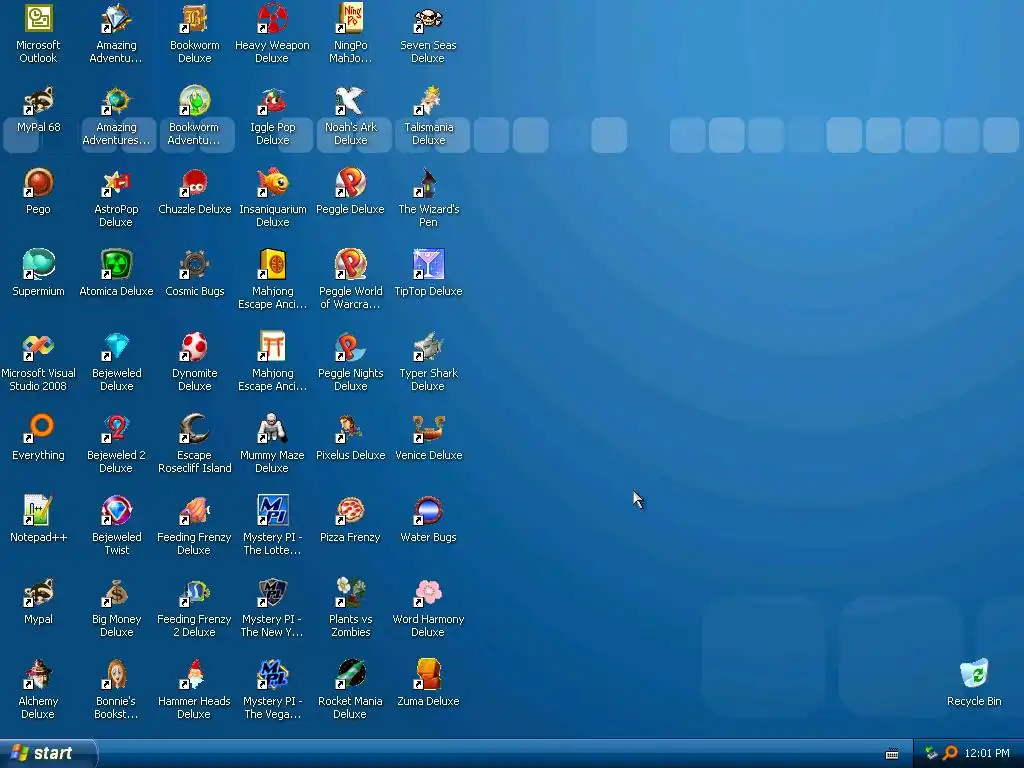Image resolution: width=1024 pixels, height=768 pixels.
Task: Click Hammer Heads Deluxe icon
Action: (x=194, y=675)
